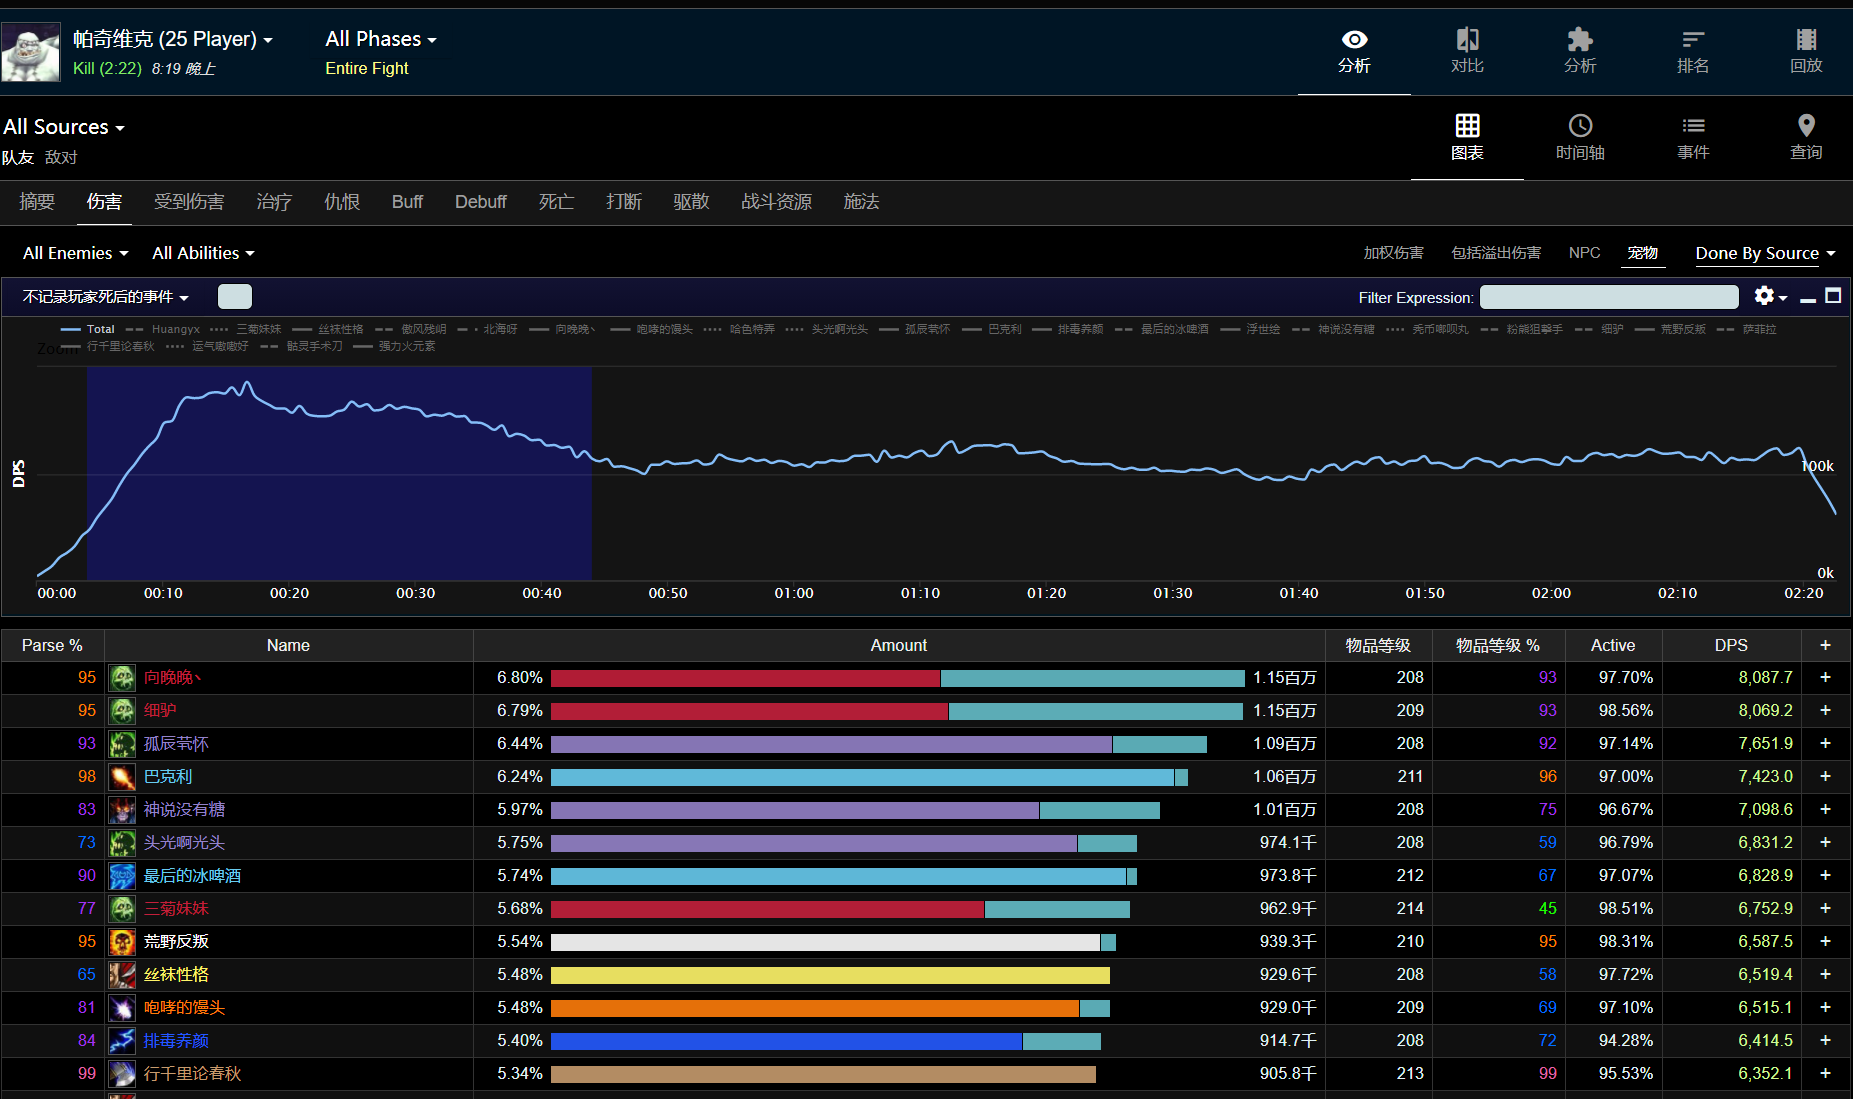Click class icon for 最后的冰啤酒

click(122, 876)
